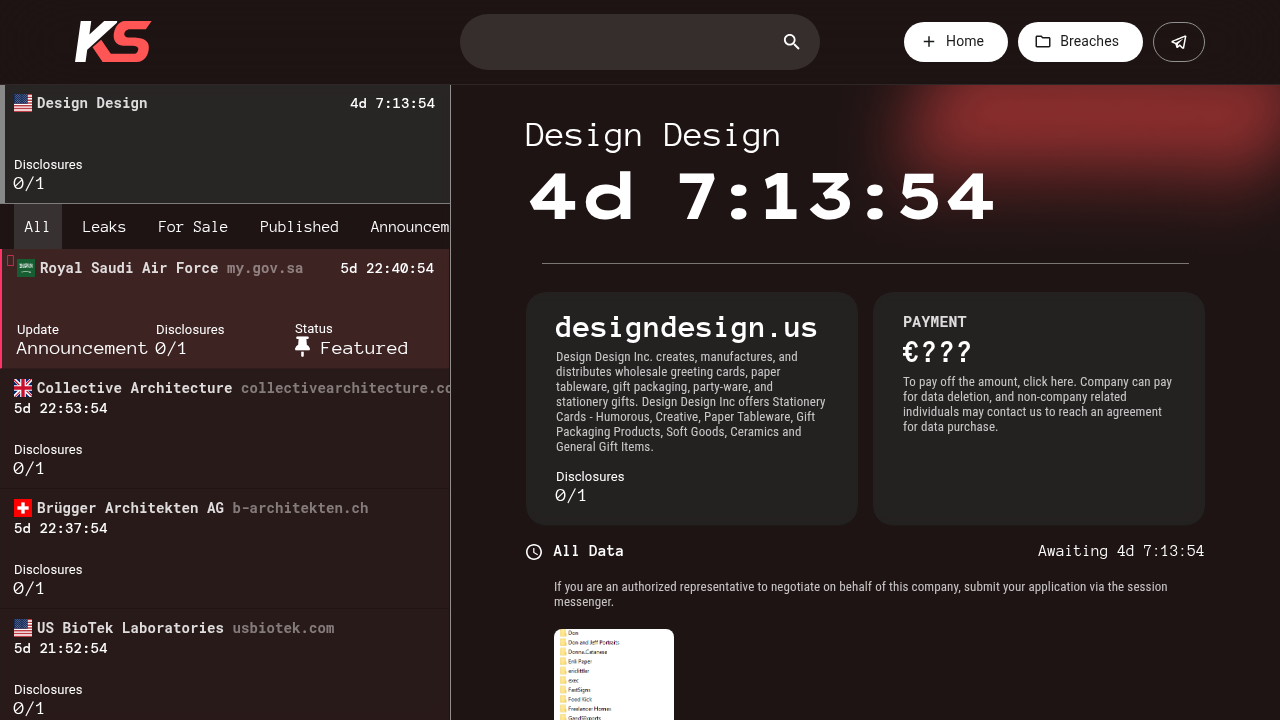1280x720 pixels.
Task: Open the file listing thumbnail
Action: click(x=614, y=675)
